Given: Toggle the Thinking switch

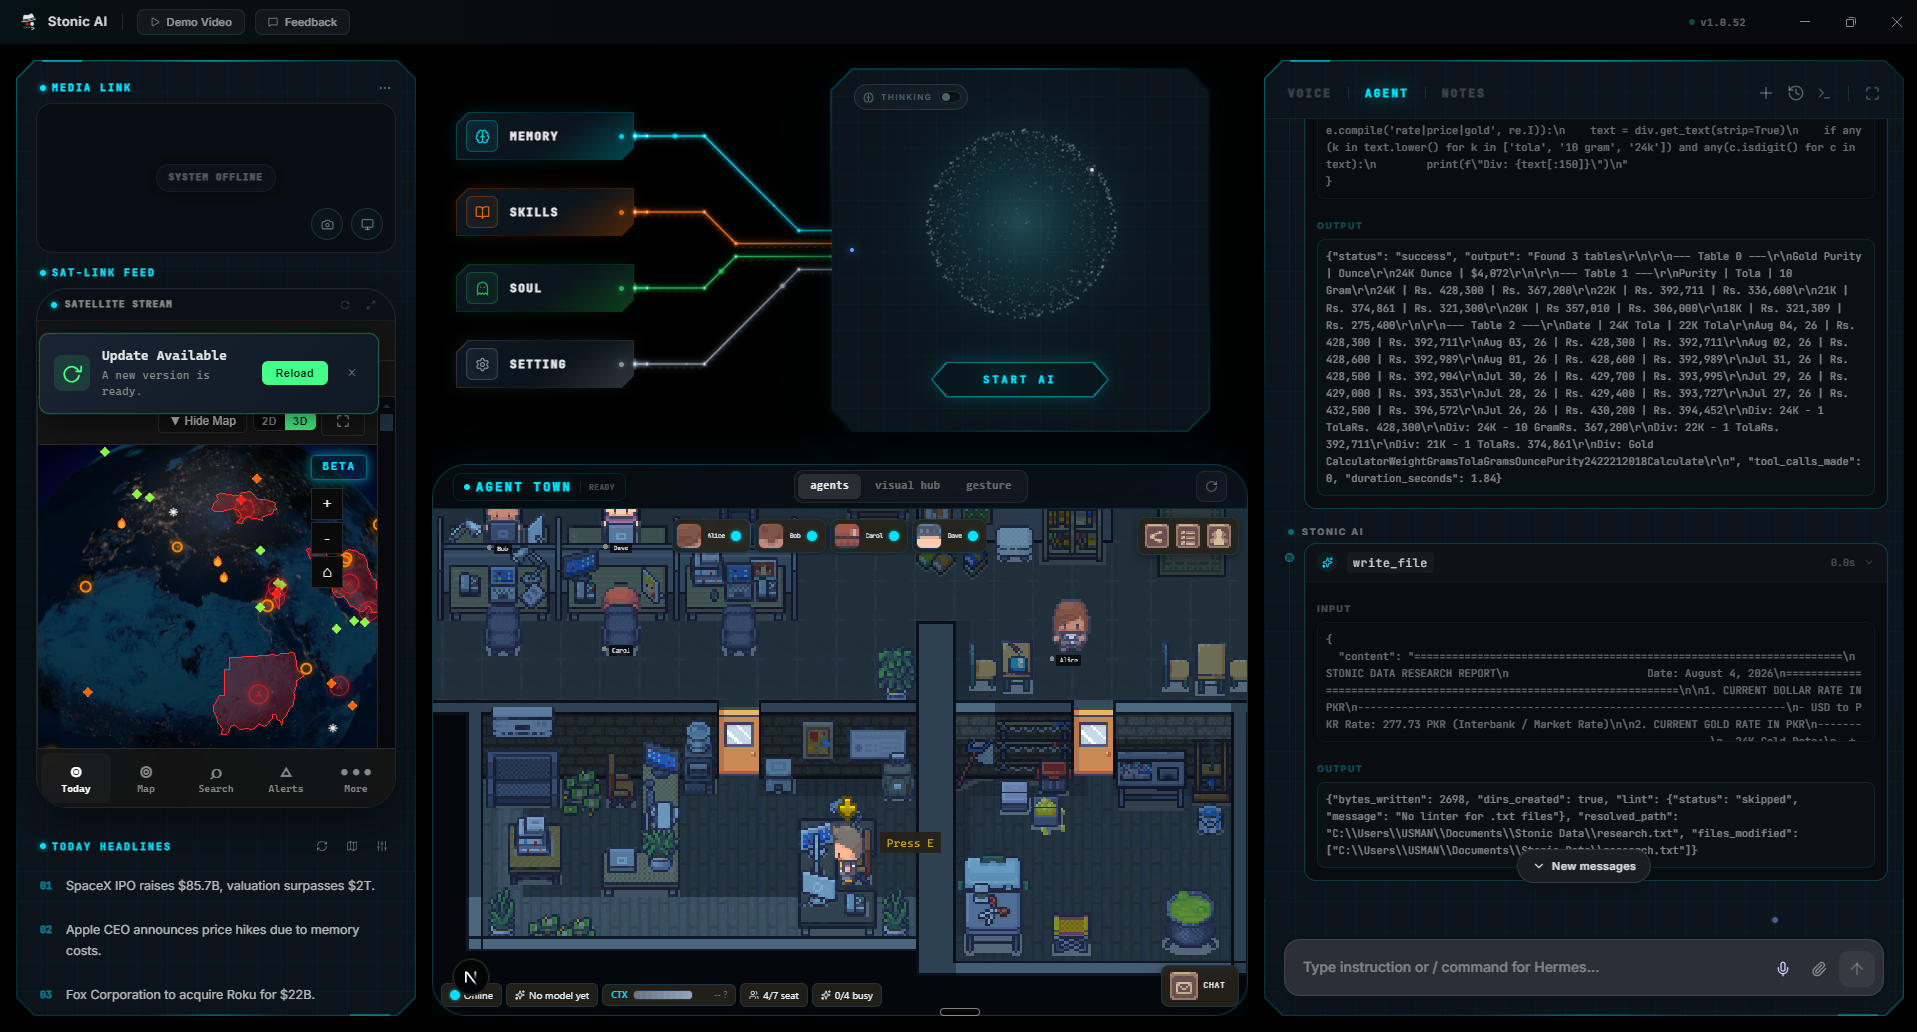Looking at the screenshot, I should coord(949,97).
